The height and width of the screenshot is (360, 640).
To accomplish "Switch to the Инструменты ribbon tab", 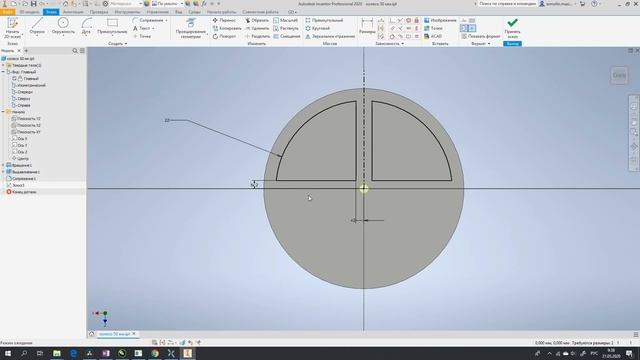I will click(127, 12).
